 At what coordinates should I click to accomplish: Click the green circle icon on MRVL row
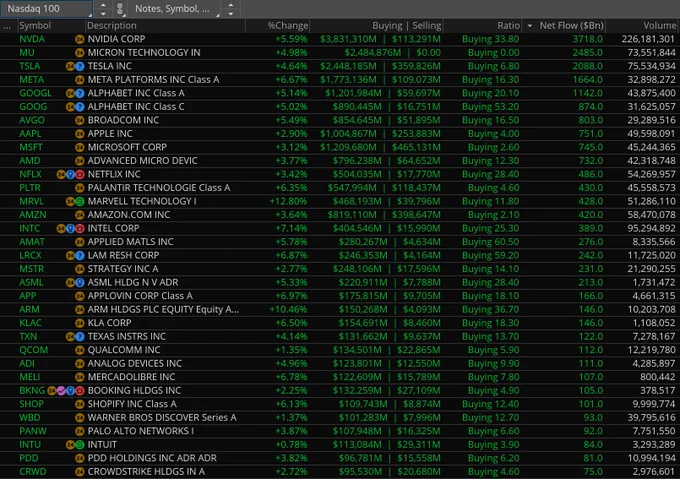click(x=80, y=202)
